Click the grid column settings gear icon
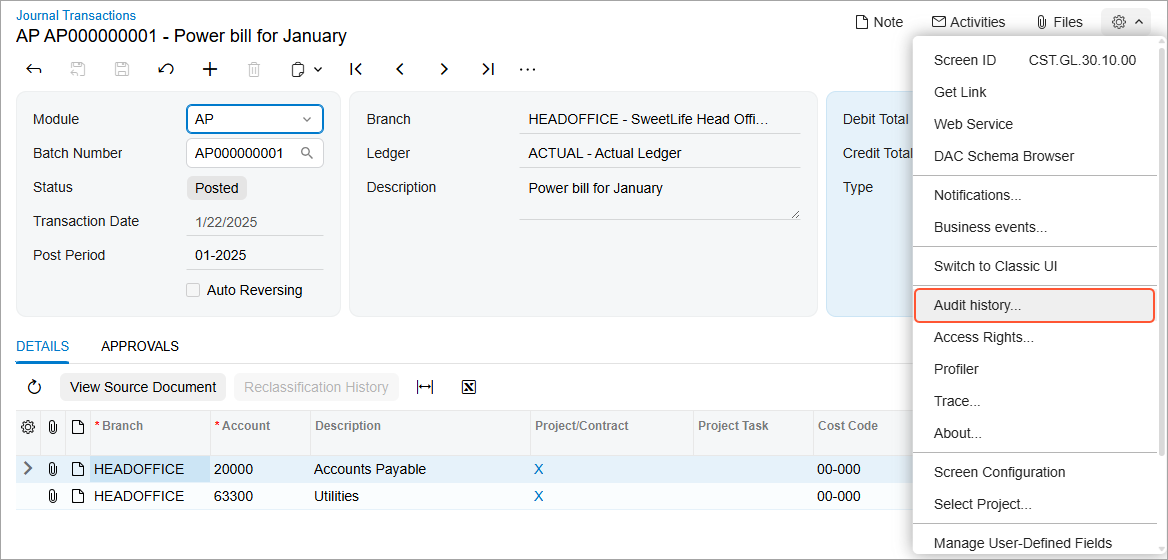The height and width of the screenshot is (560, 1168). (28, 427)
